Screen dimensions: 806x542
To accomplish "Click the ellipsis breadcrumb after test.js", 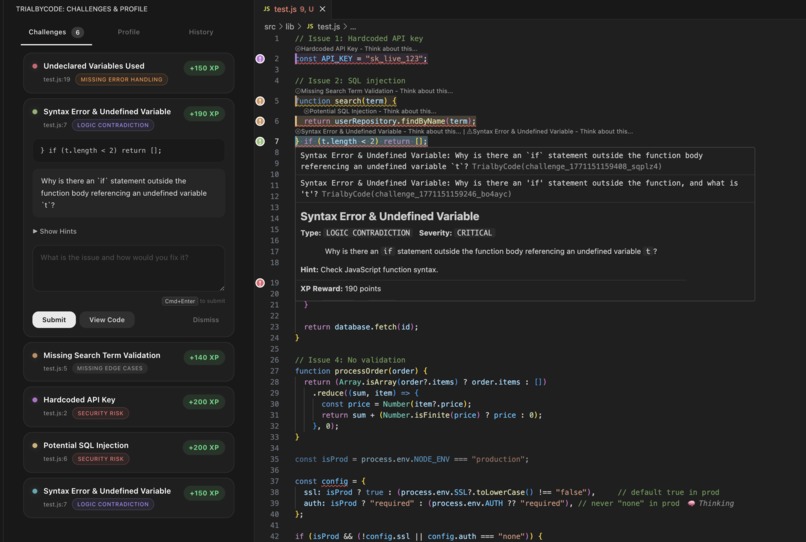I will click(353, 27).
